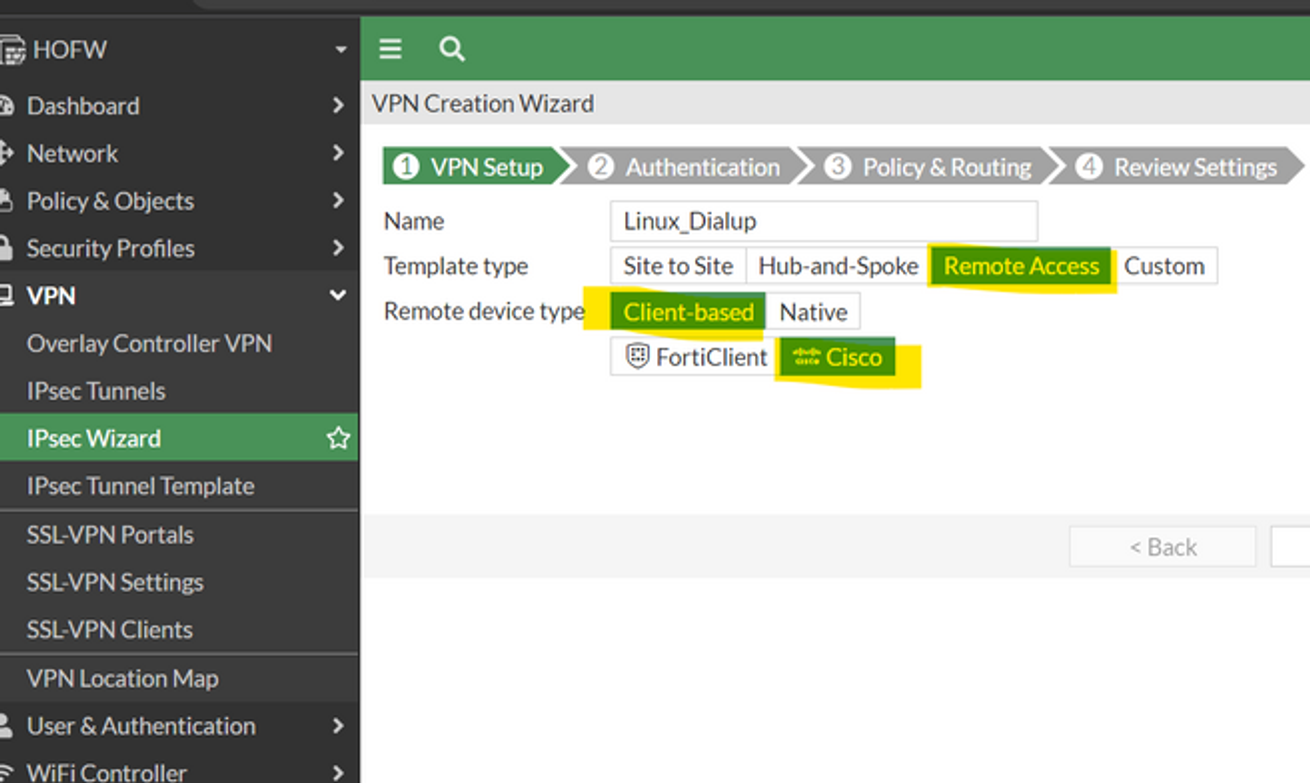Click the Back button
1310x783 pixels.
coord(1162,547)
